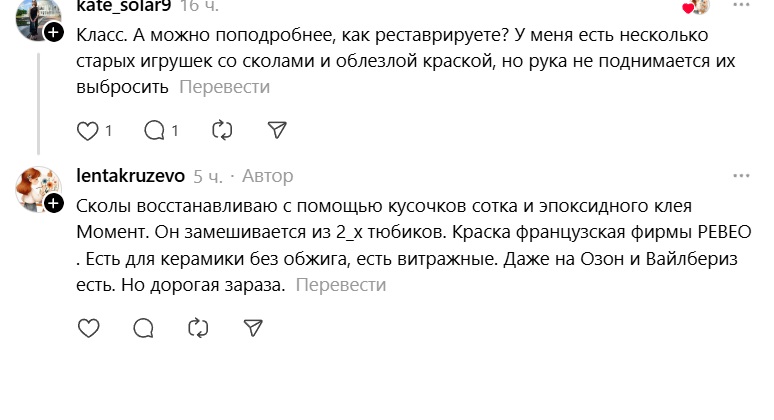This screenshot has width=774, height=420.
Task: Reply to lentakruzevo's comment
Action: [x=143, y=328]
